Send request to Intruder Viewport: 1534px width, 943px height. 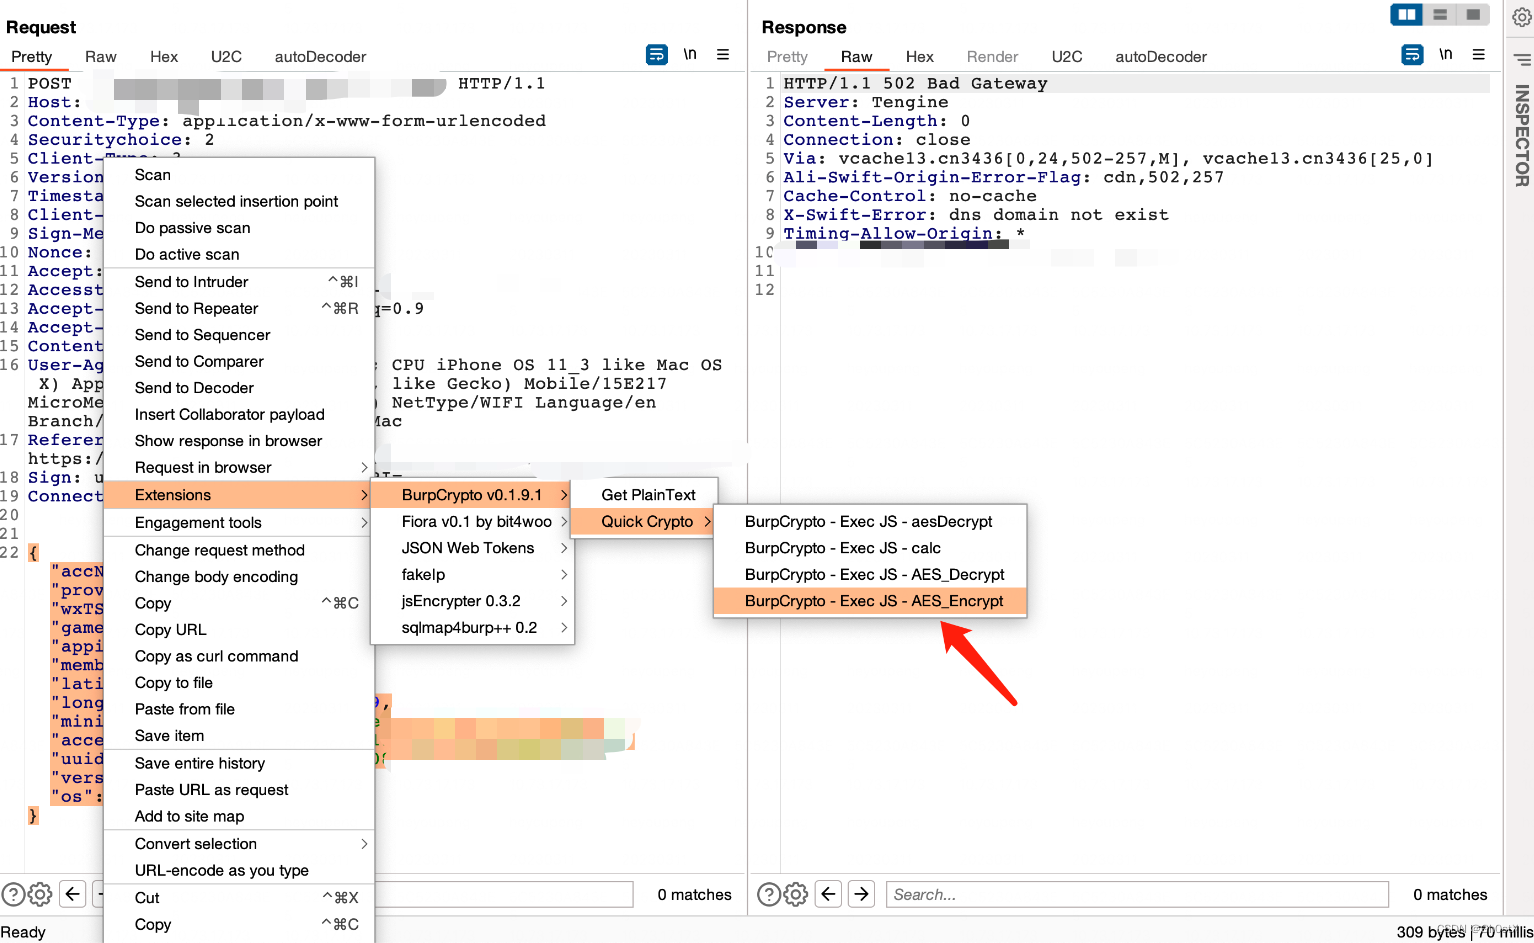click(239, 282)
